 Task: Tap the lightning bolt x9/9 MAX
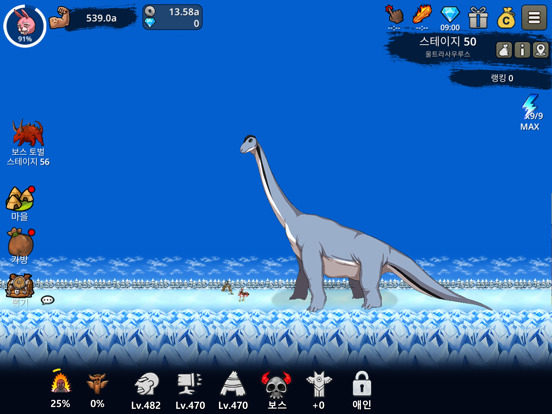tap(531, 112)
